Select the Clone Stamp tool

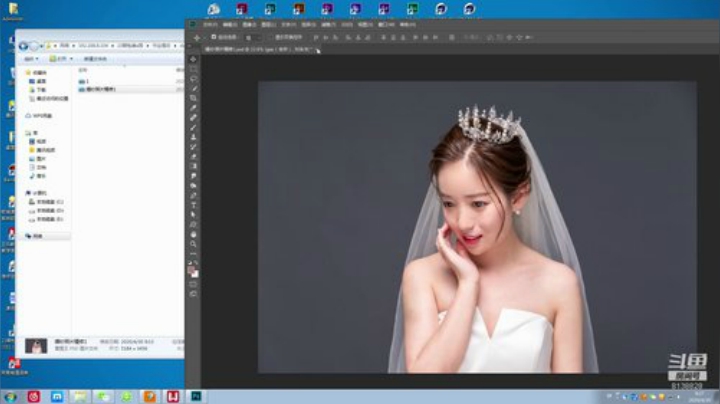coord(193,137)
